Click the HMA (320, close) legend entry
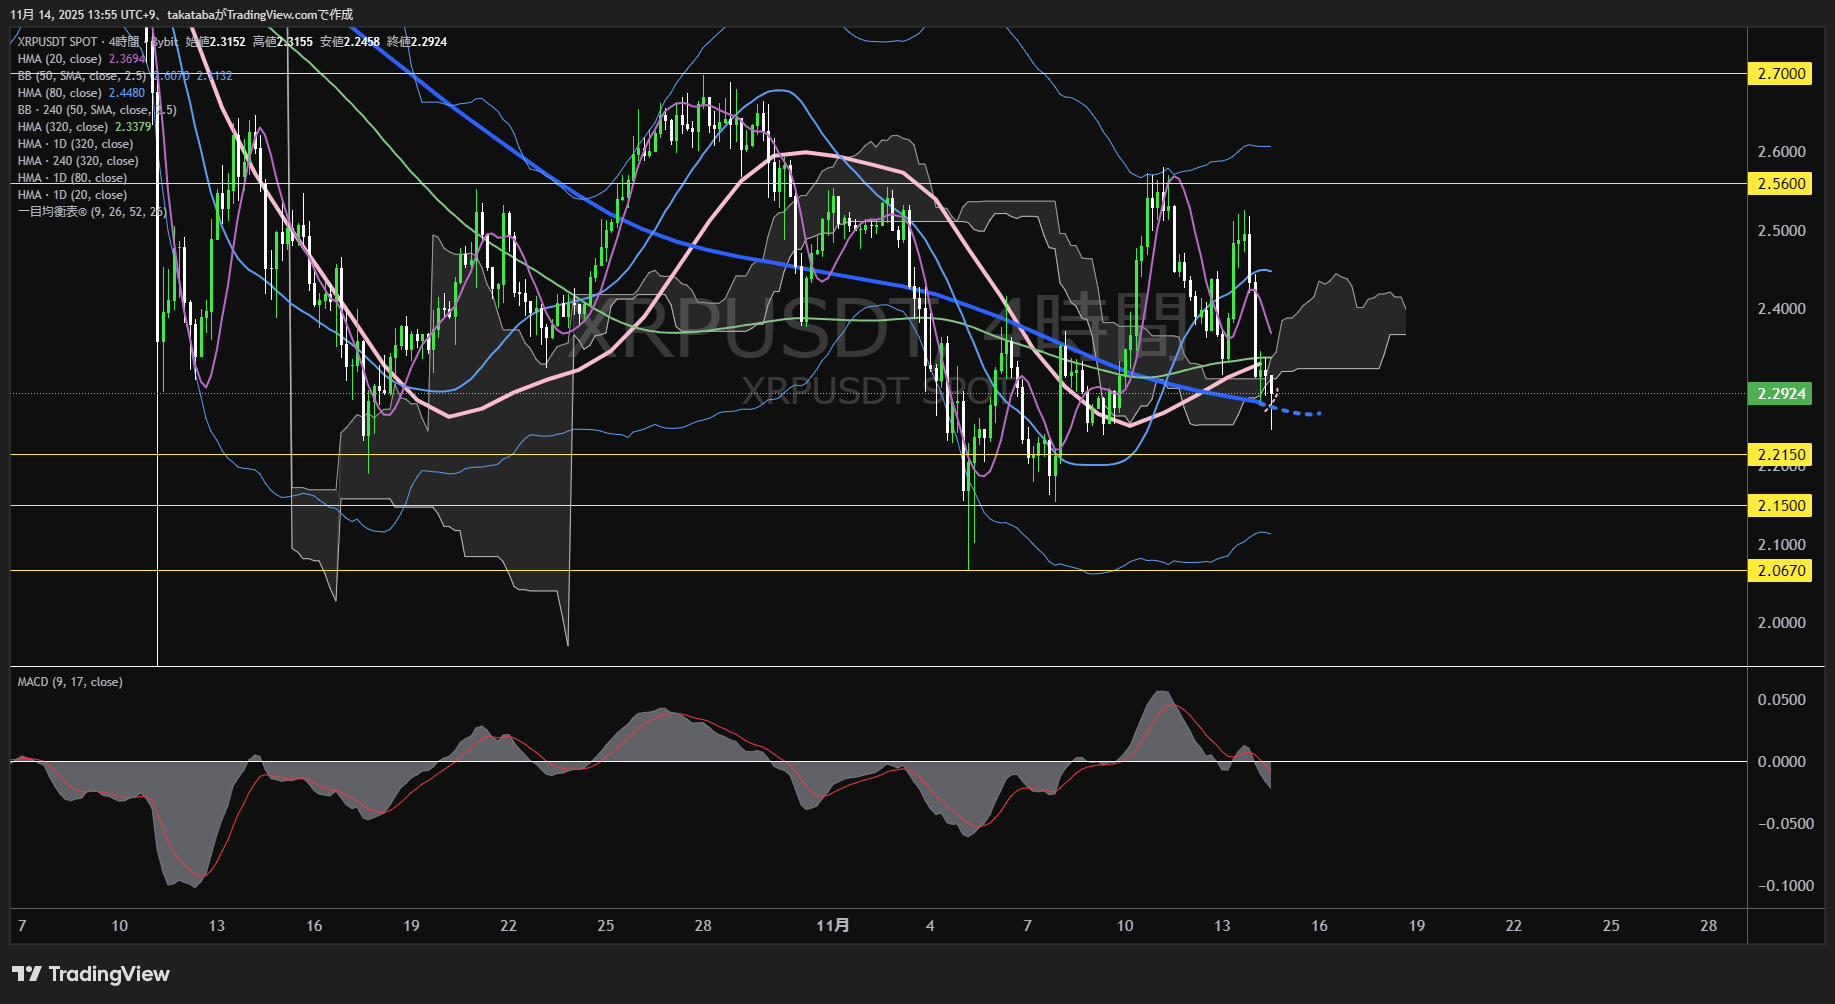Screen dimensions: 1835x1004 63,127
